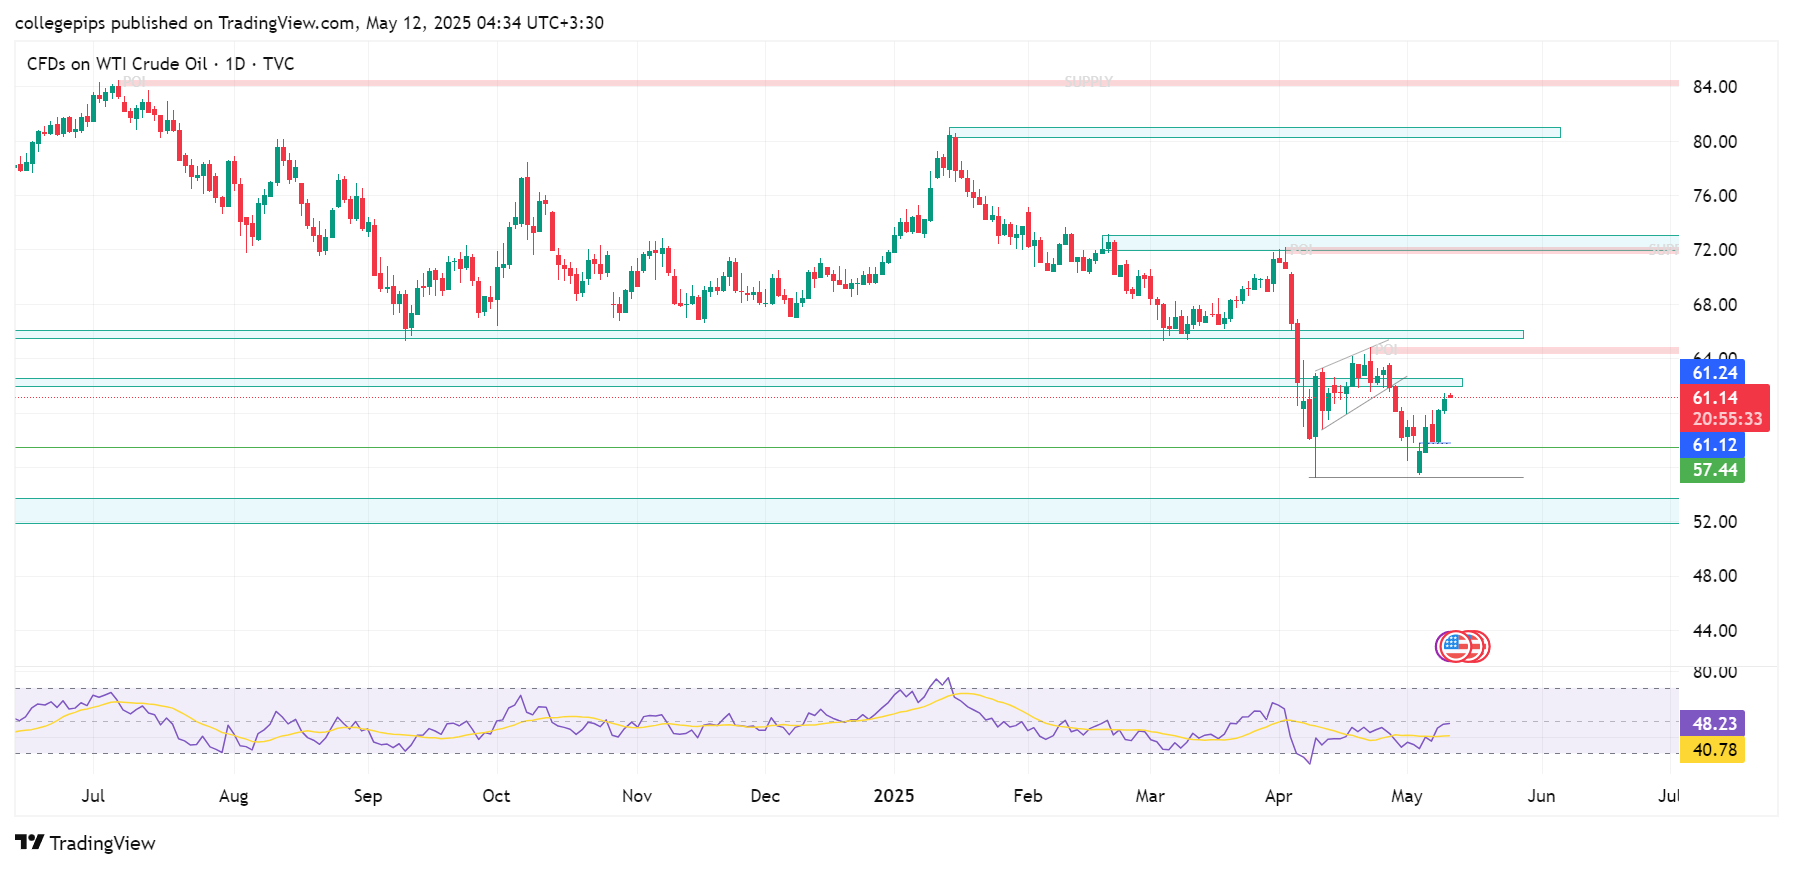Viewport: 1793px width, 869px height.
Task: Click the purple RSI value 48.23
Action: point(1712,723)
